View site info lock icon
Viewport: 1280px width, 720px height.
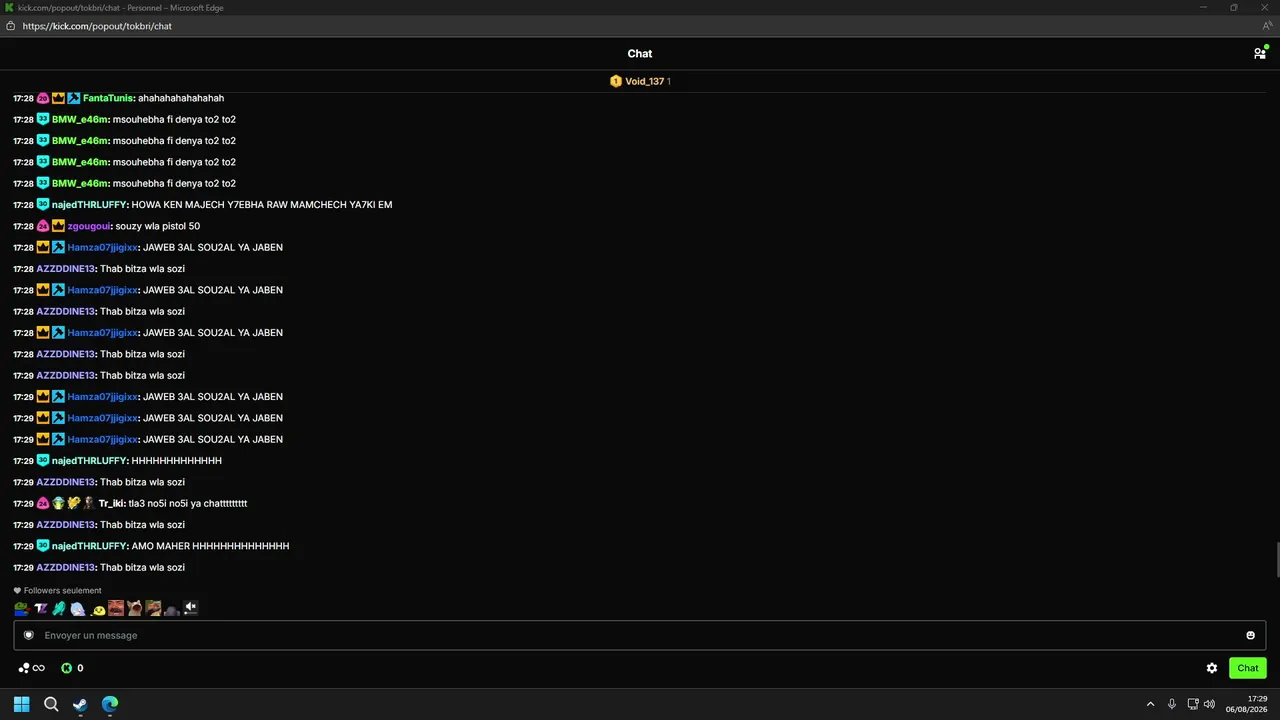(x=10, y=26)
